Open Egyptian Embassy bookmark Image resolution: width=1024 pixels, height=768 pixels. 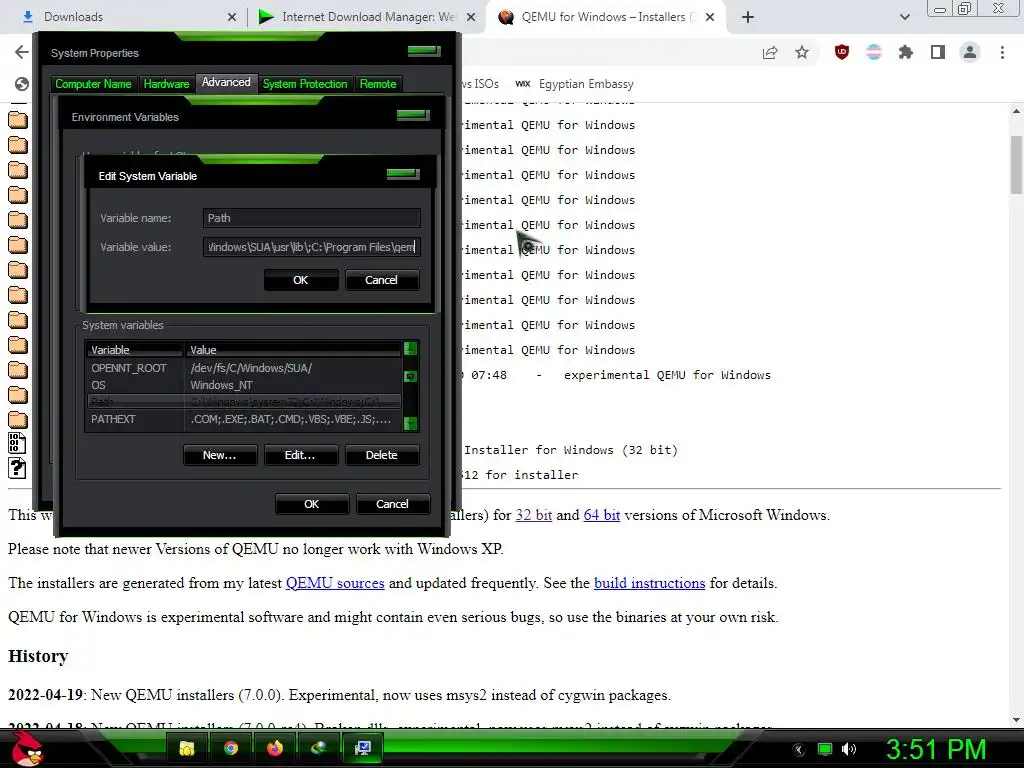(575, 84)
